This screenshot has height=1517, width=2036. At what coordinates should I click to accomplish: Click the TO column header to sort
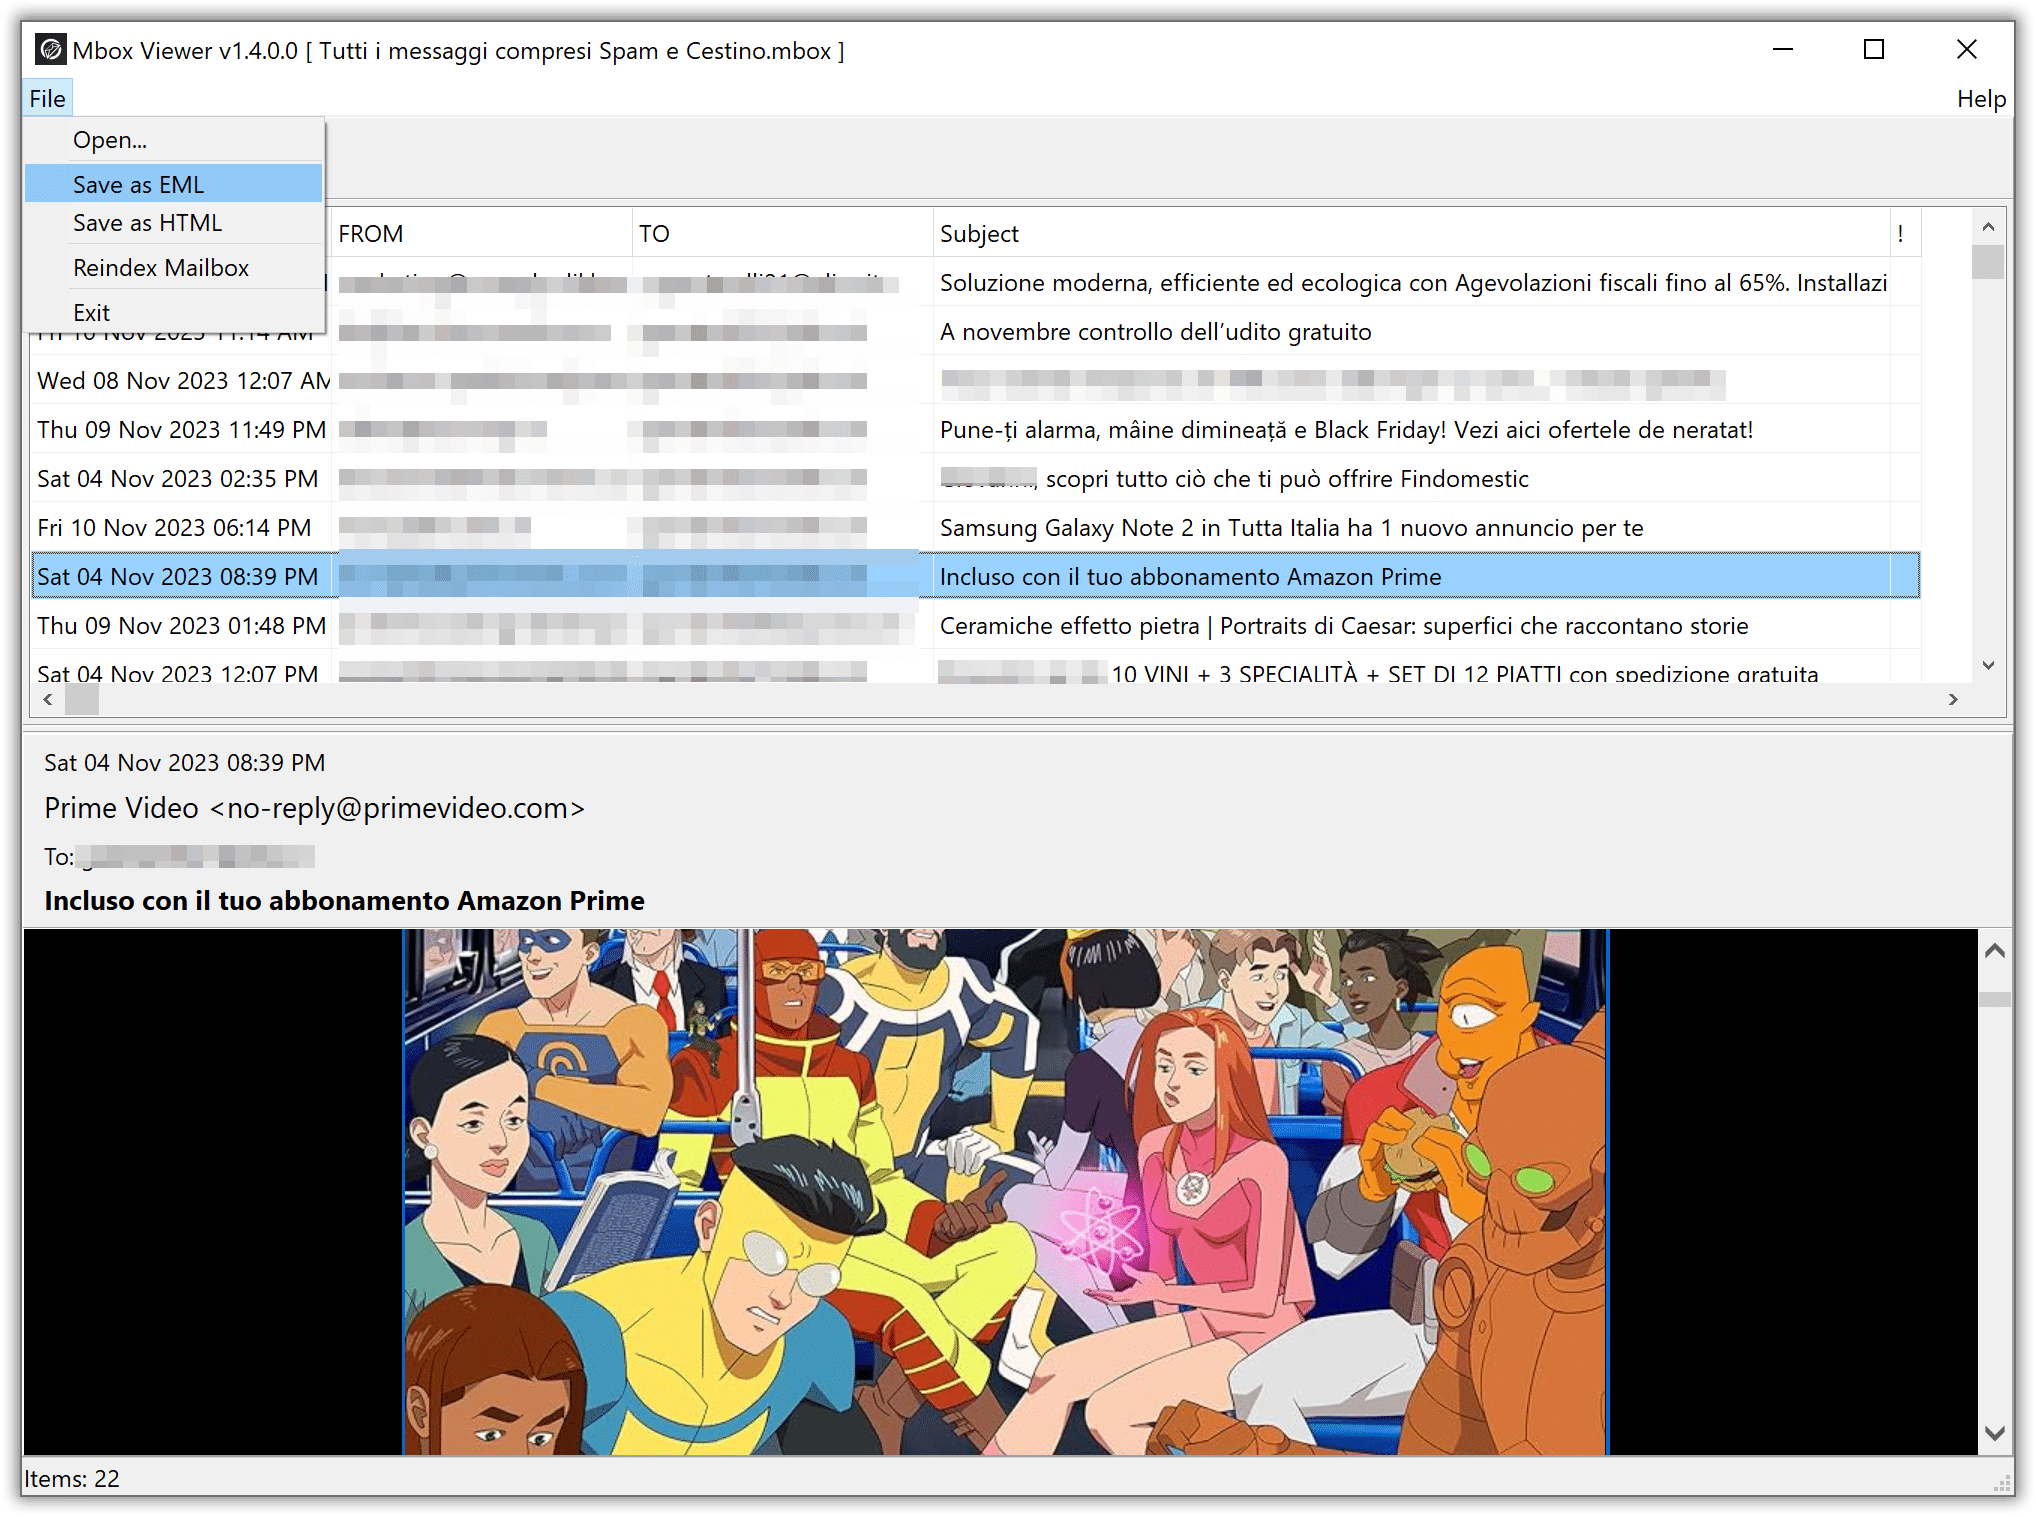(x=653, y=233)
